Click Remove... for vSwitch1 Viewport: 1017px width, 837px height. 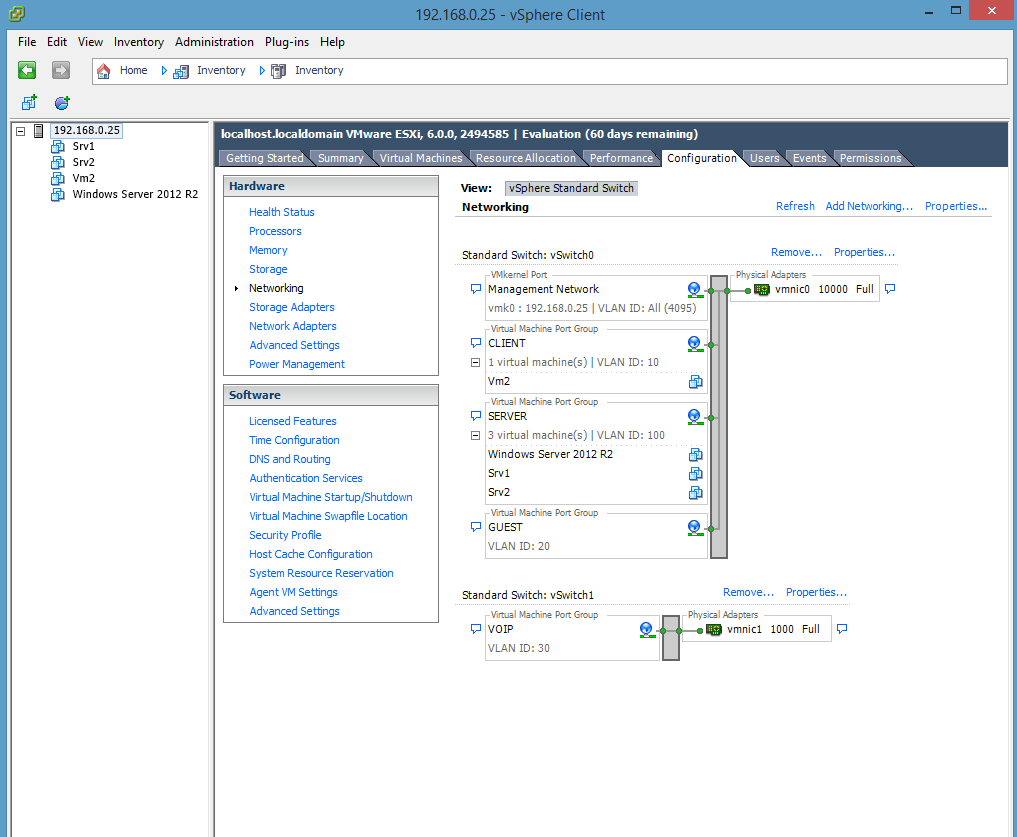coord(748,592)
